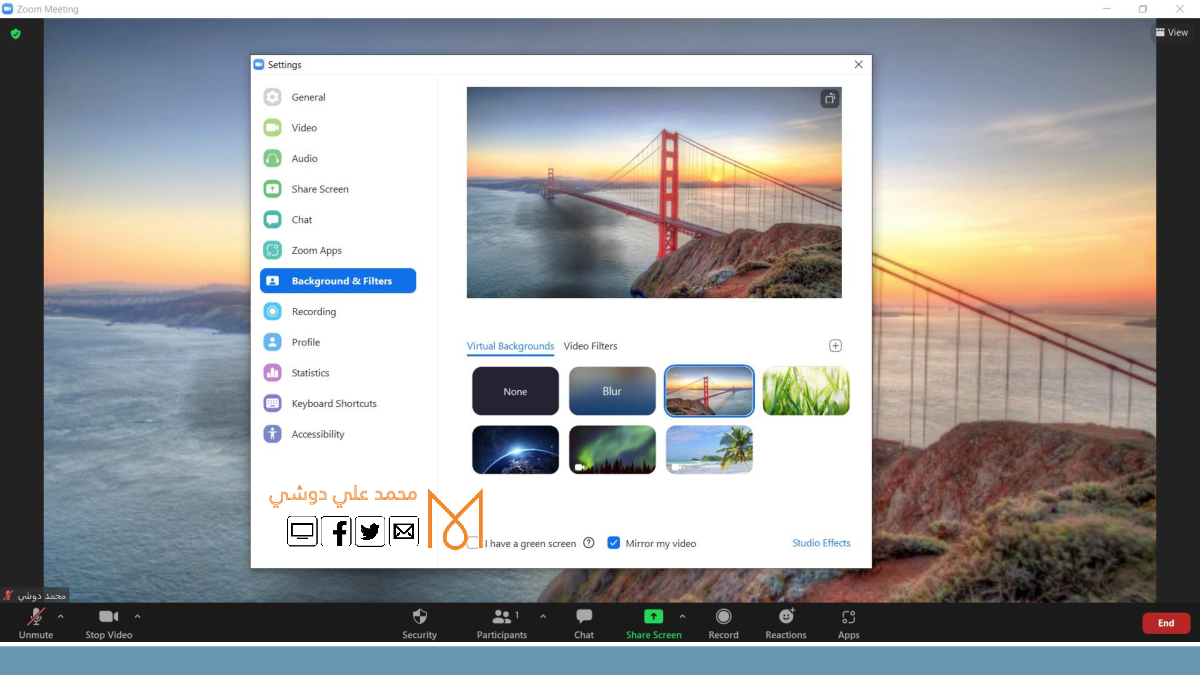Choose the green grass background thumbnail

805,391
